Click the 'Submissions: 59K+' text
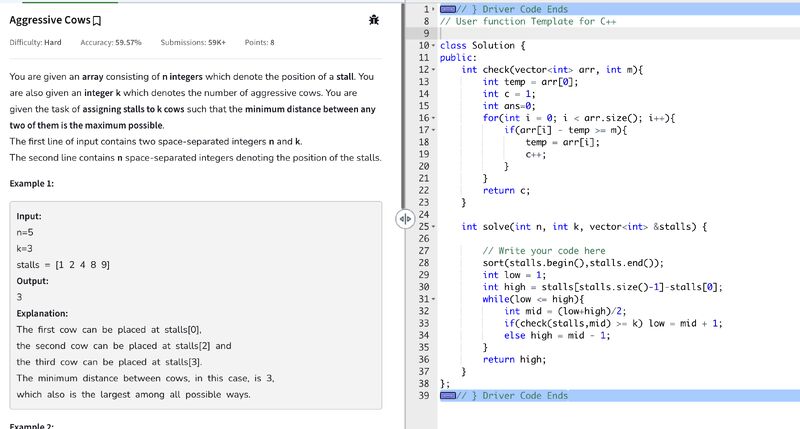 tap(193, 43)
